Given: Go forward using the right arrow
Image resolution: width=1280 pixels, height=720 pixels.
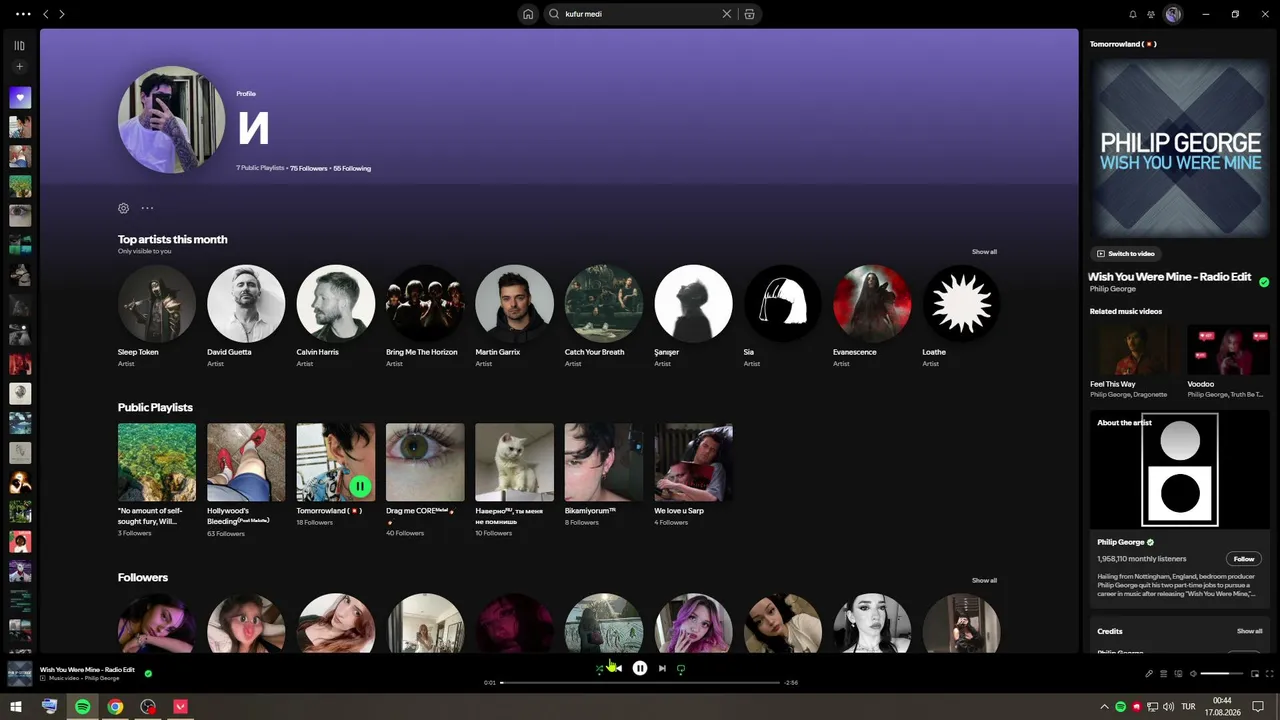Looking at the screenshot, I should coord(62,14).
